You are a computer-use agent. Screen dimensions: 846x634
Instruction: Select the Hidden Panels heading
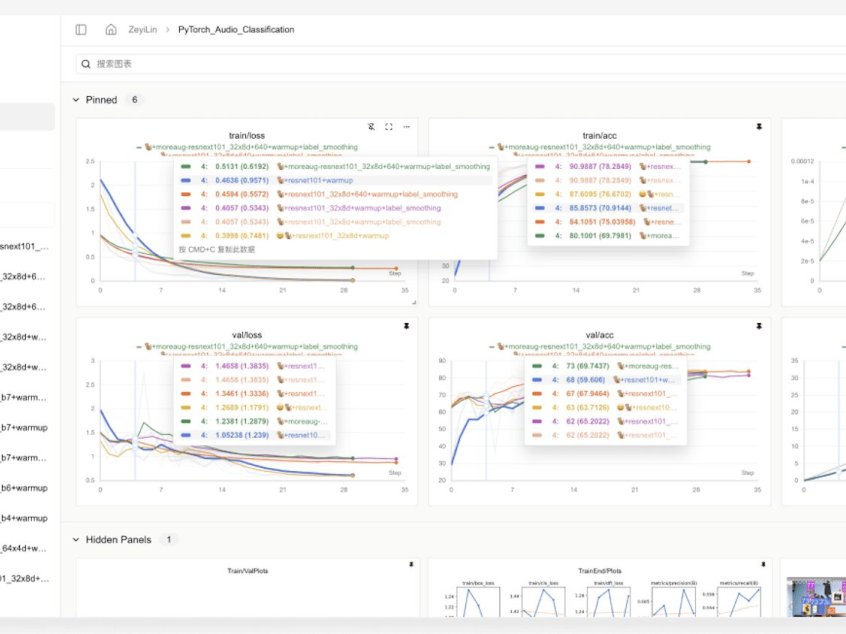point(118,540)
